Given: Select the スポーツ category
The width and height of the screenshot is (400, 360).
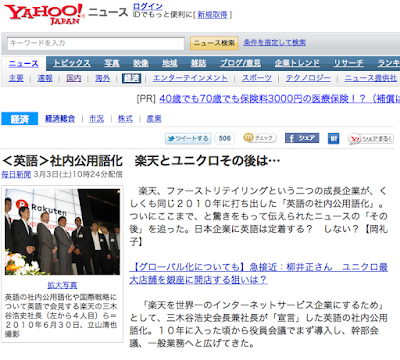Looking at the screenshot, I should (257, 78).
